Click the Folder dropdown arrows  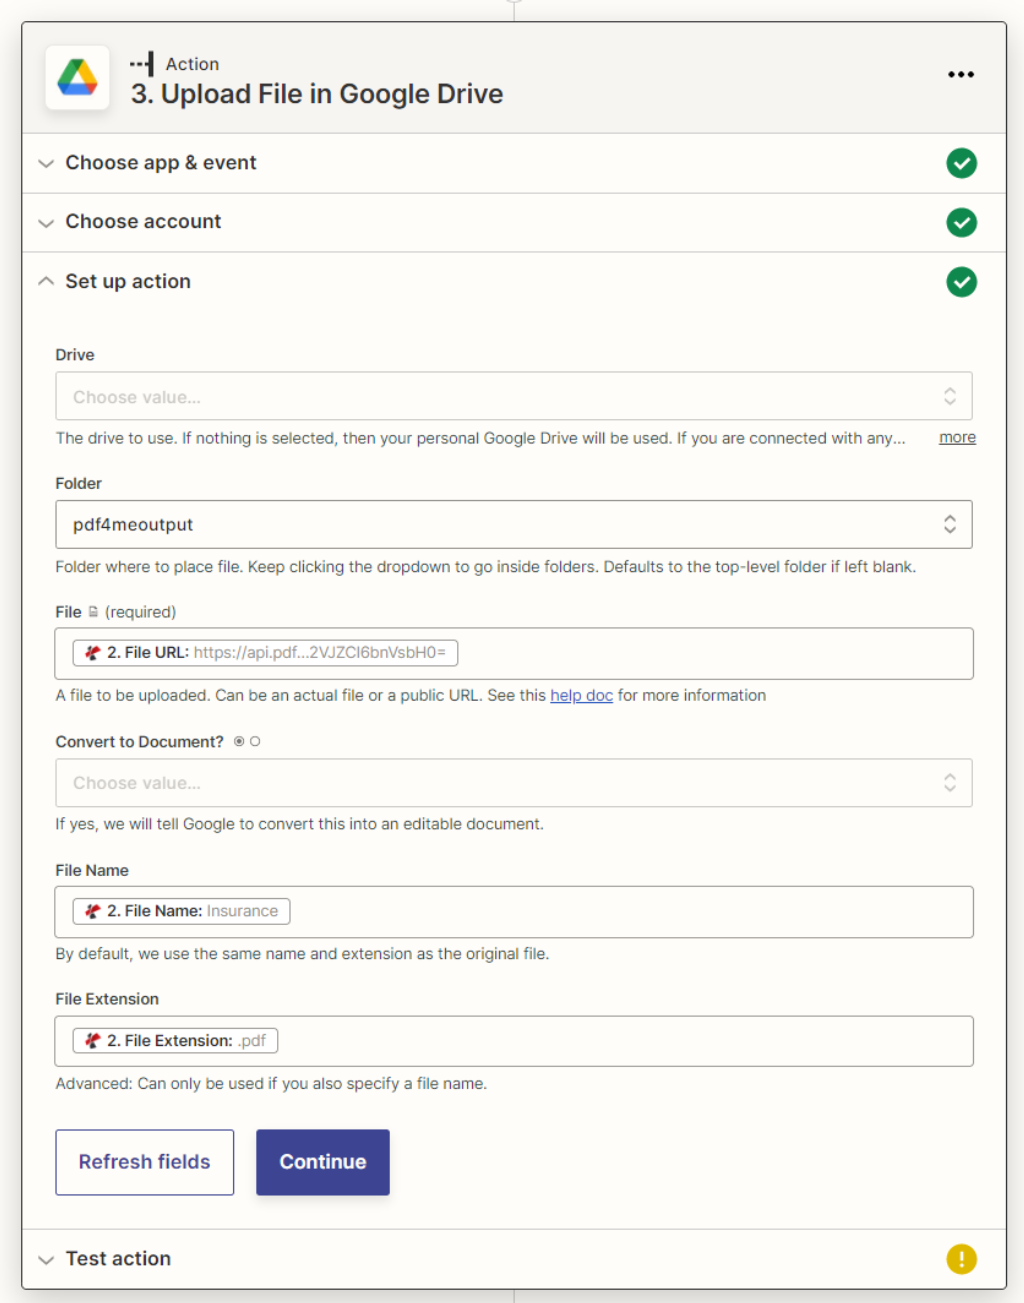(x=949, y=525)
